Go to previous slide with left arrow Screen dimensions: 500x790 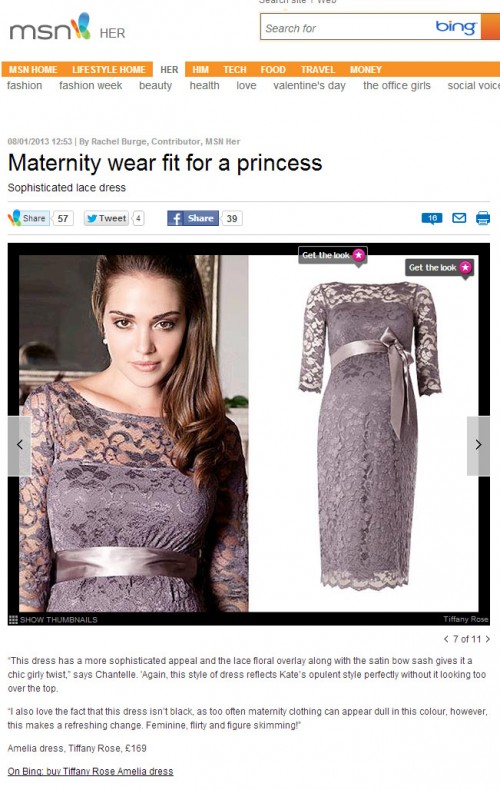click(20, 445)
